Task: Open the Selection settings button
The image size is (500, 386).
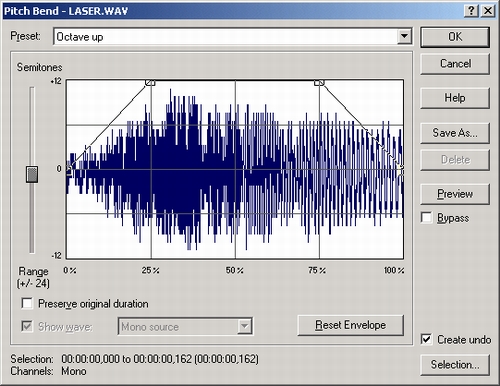Action: click(455, 365)
